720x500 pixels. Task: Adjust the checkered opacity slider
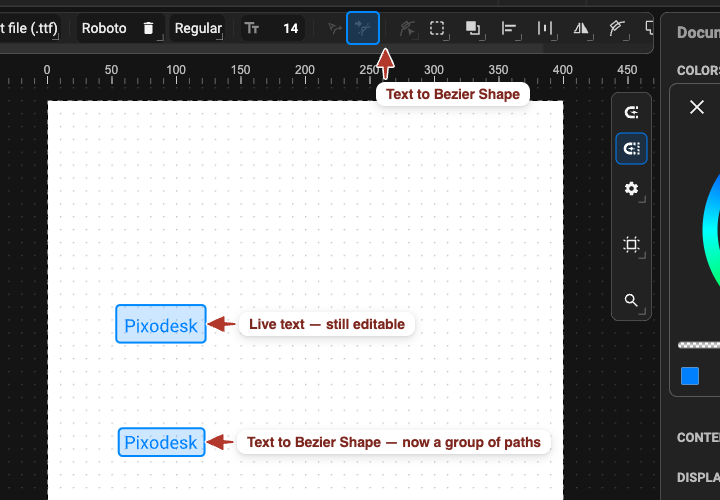point(699,345)
